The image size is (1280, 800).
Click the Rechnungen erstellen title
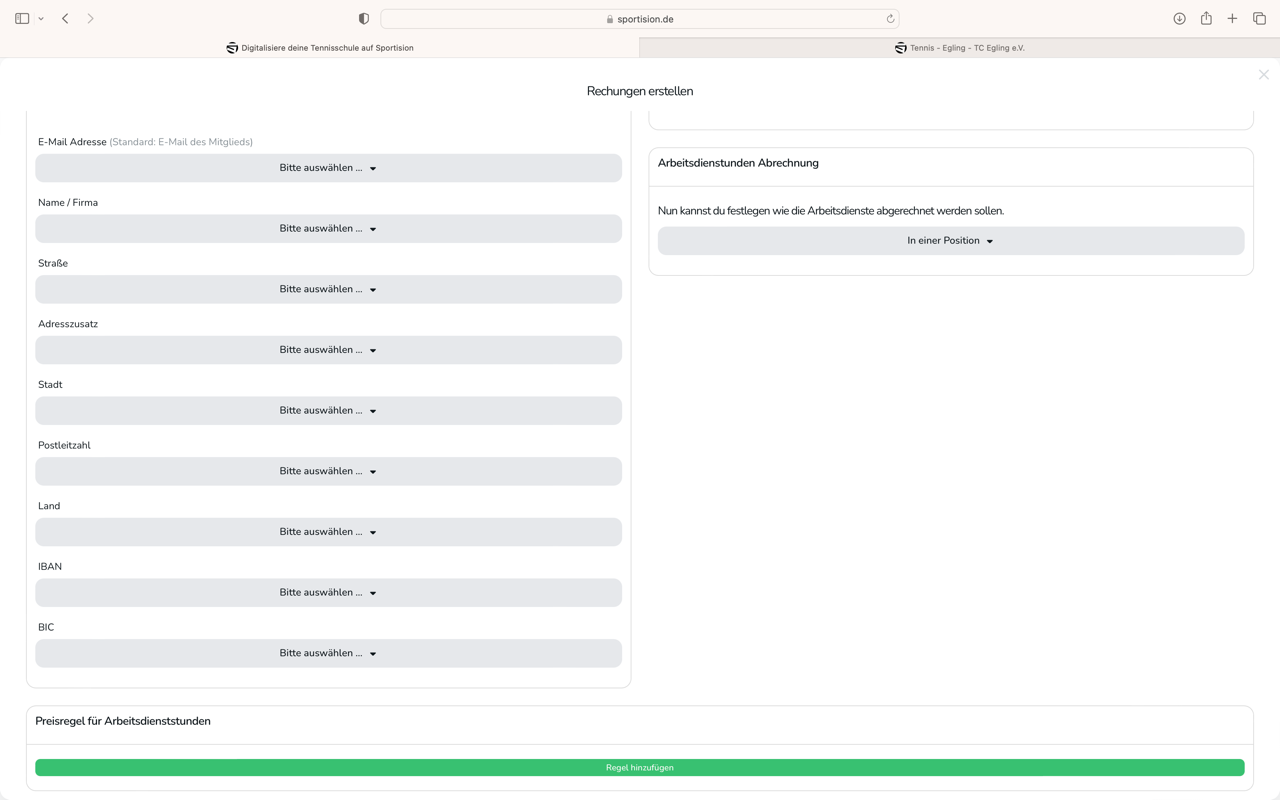(x=640, y=91)
